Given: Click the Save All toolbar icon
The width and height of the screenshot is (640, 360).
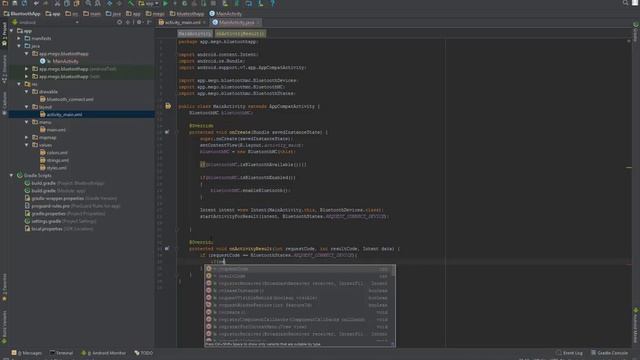Looking at the screenshot, I should tap(15, 3).
